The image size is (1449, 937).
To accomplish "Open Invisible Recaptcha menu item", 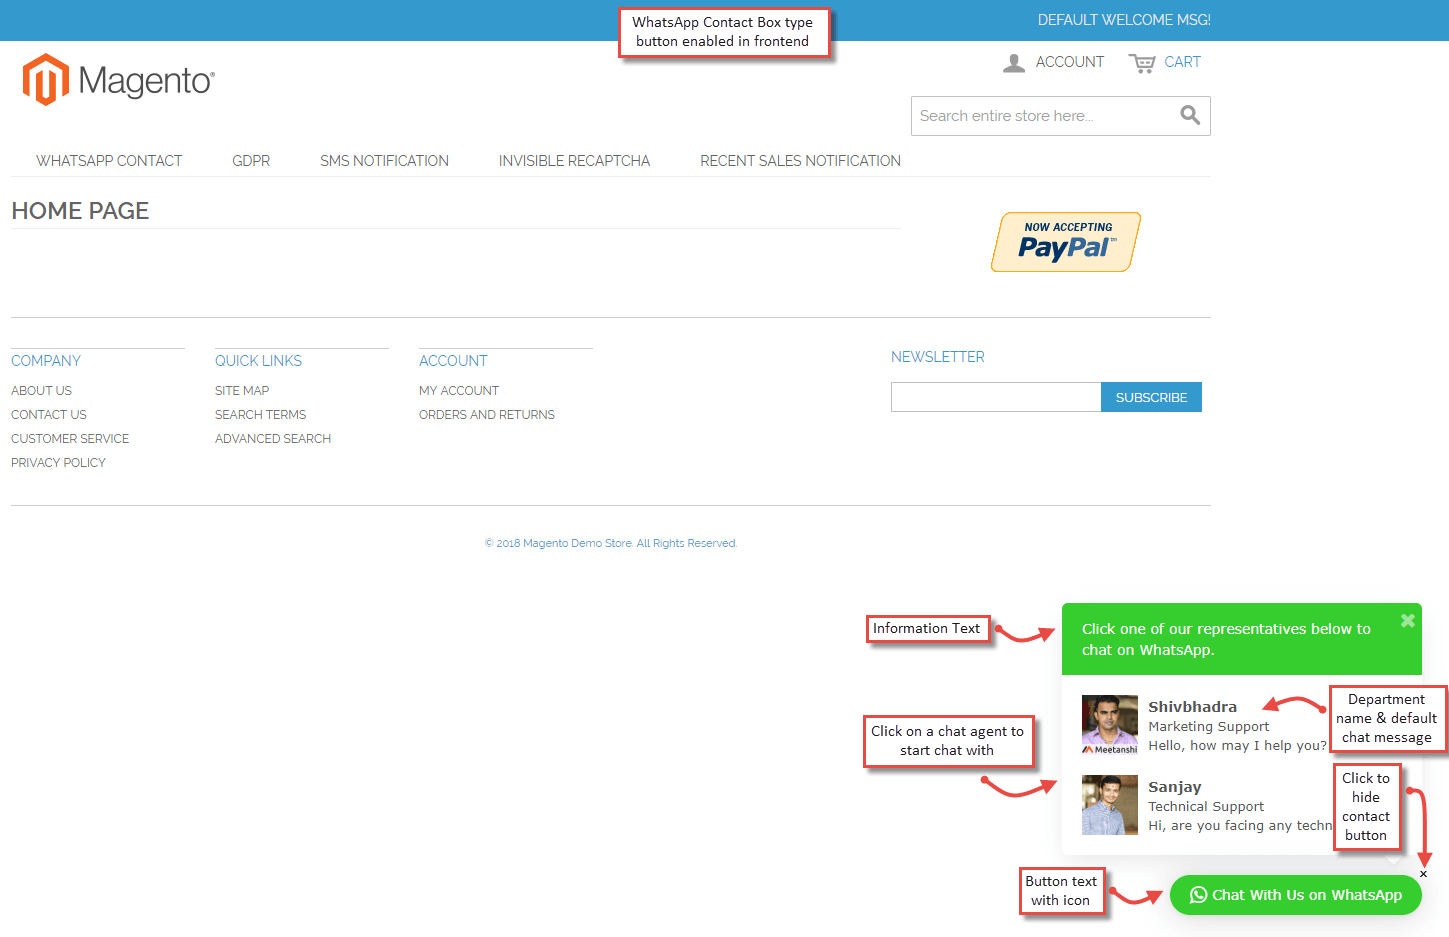I will [x=574, y=161].
